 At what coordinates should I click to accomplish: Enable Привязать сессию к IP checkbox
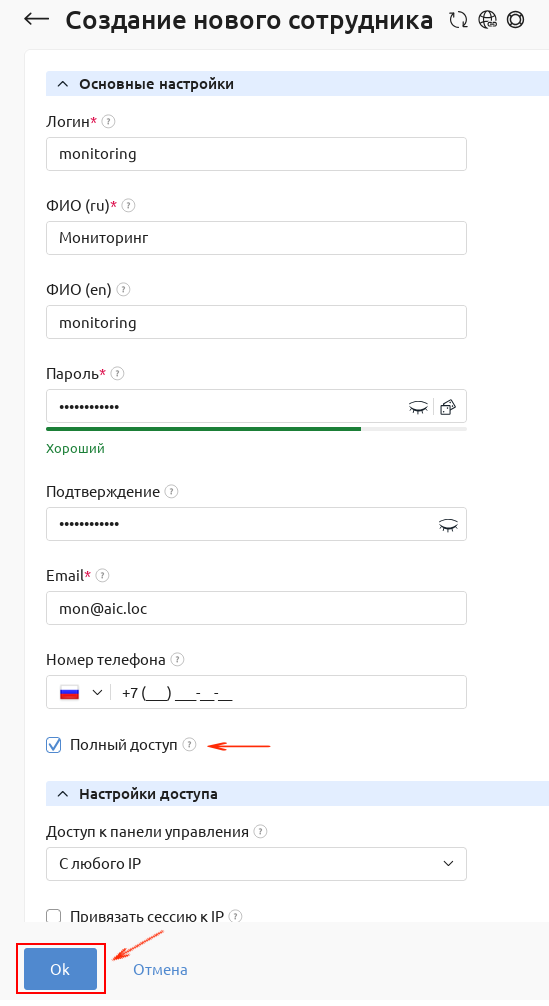tap(54, 916)
